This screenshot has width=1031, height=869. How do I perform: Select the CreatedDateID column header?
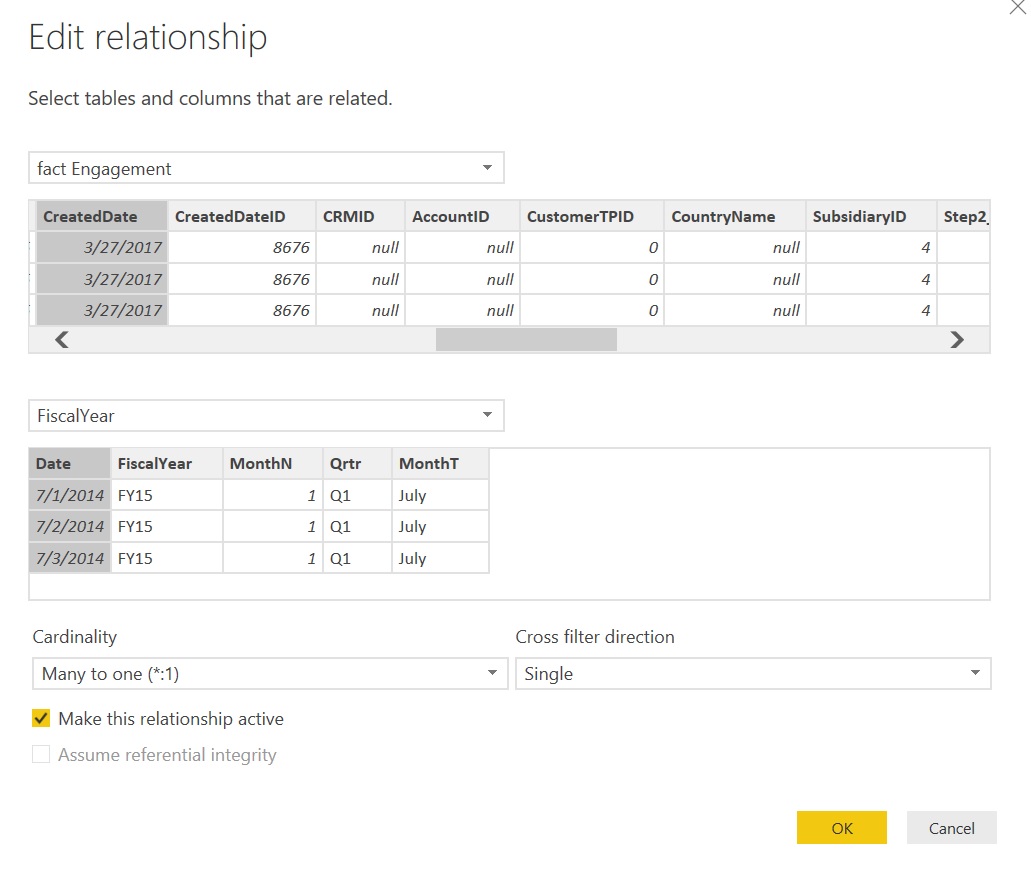point(242,216)
